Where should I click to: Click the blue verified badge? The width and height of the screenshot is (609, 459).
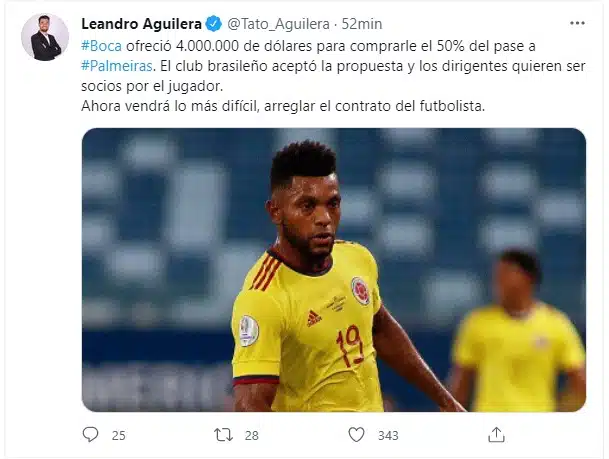coord(213,24)
